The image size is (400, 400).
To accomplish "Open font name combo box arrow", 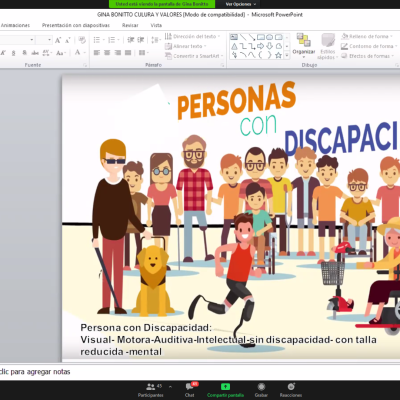I will coord(32,40).
